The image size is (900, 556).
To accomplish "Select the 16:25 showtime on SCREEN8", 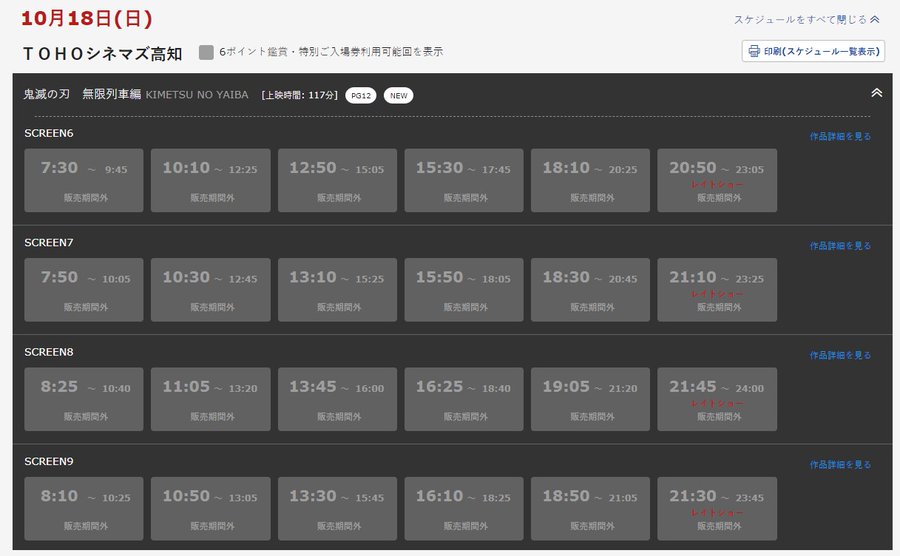I will (464, 399).
